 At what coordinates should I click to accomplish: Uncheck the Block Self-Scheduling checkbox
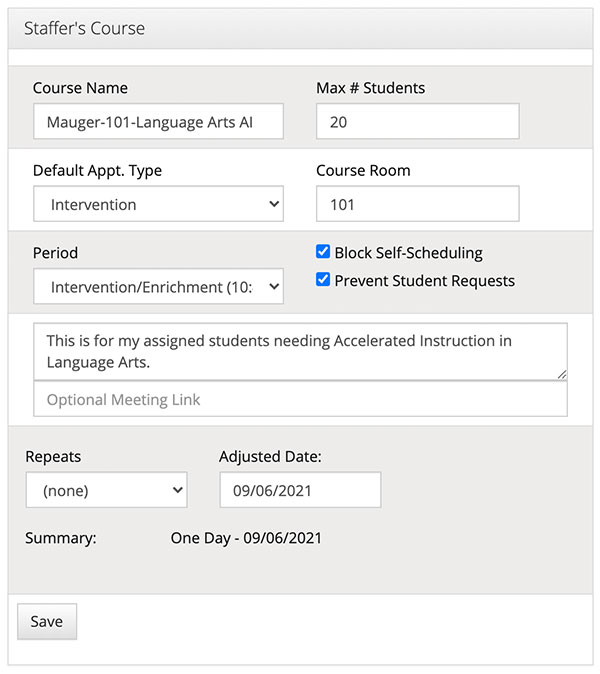coord(323,252)
